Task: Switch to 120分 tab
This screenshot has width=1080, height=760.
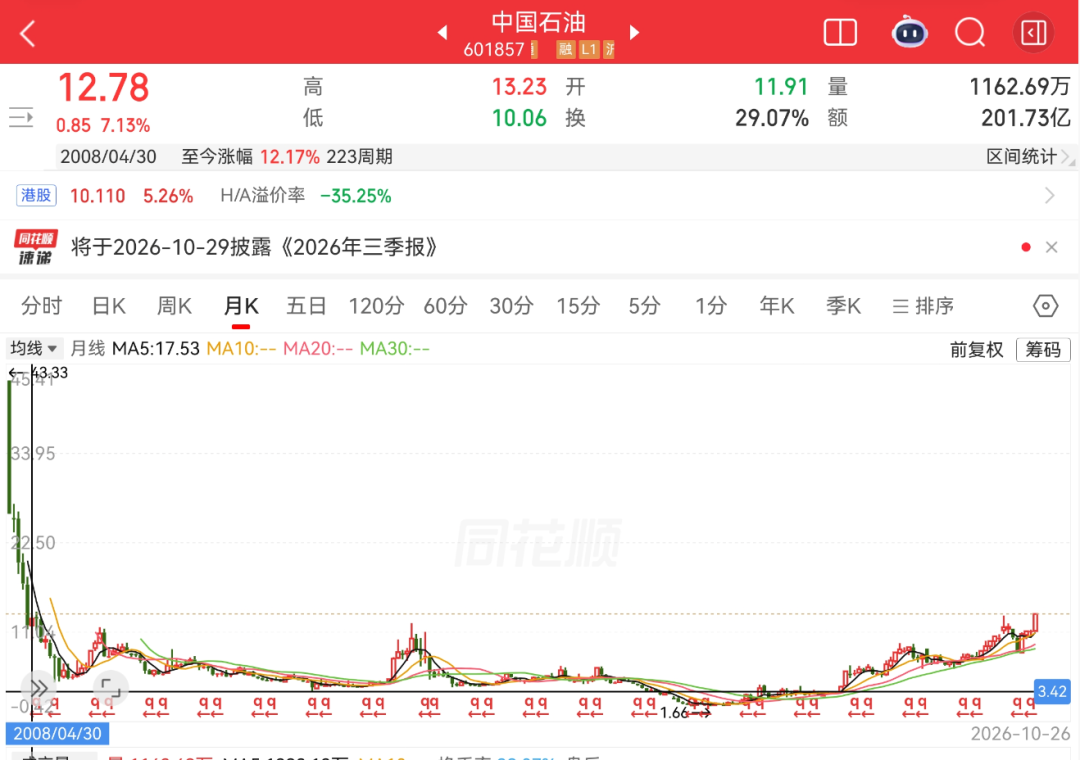Action: 376,305
